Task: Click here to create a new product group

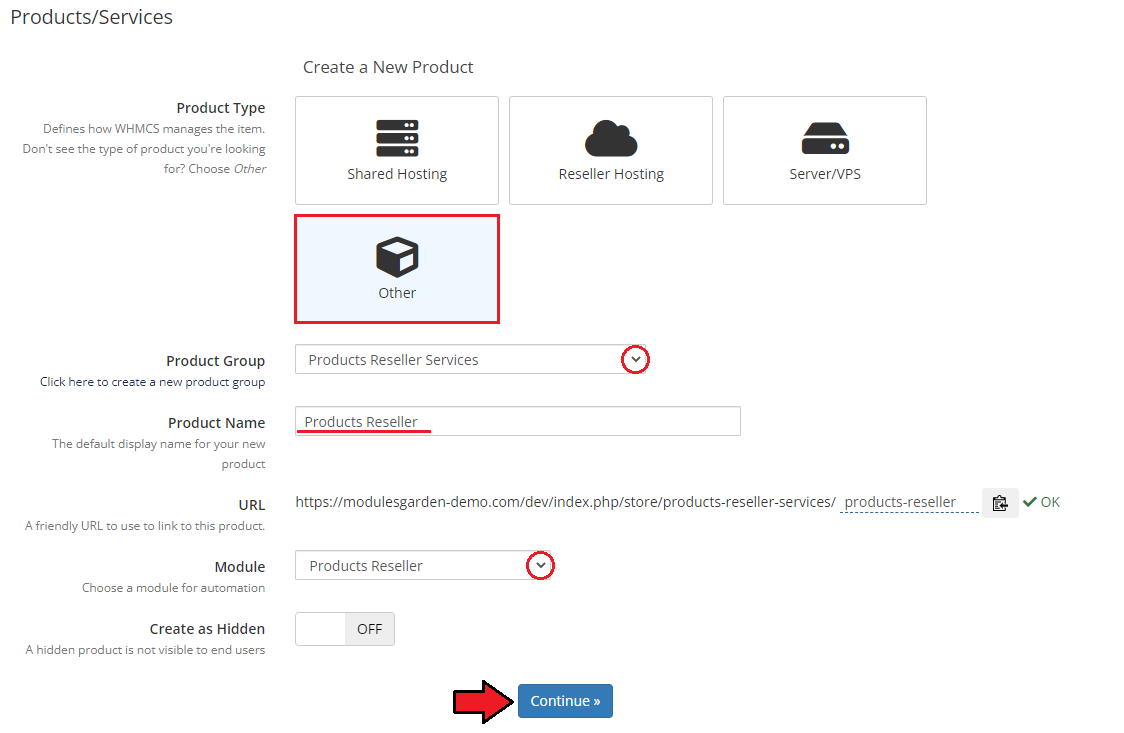Action: tap(153, 382)
